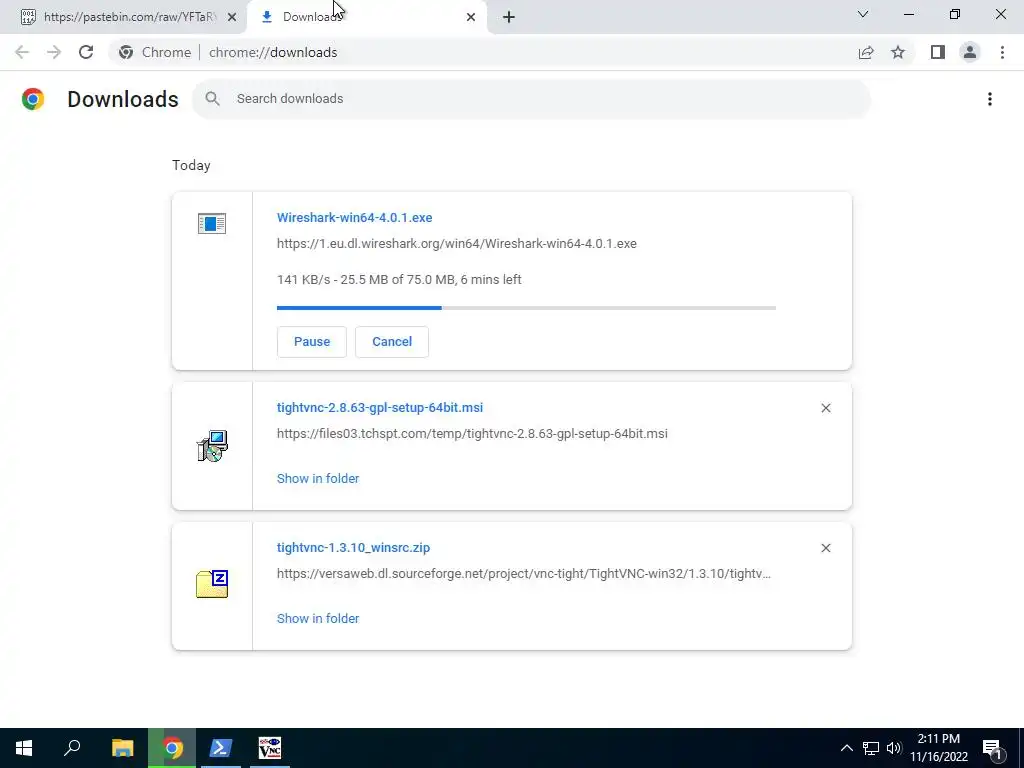The width and height of the screenshot is (1024, 768).
Task: Open the tightvnc-2.8.63-gpl-setup-64bit.msi link
Action: click(380, 408)
